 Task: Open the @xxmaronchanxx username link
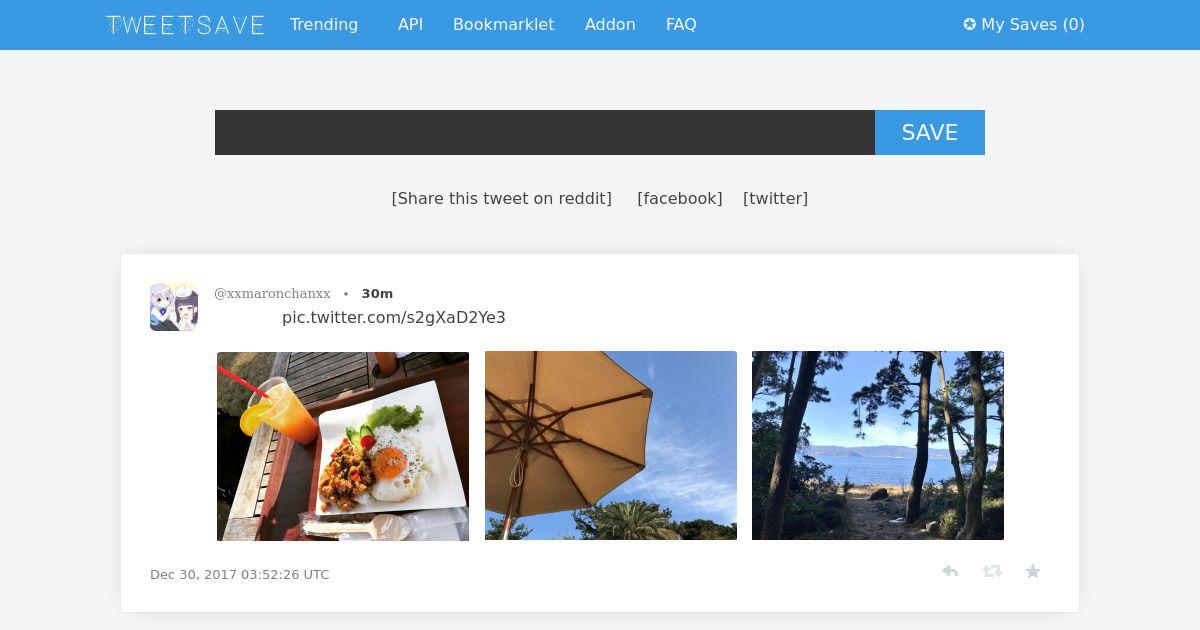(272, 293)
